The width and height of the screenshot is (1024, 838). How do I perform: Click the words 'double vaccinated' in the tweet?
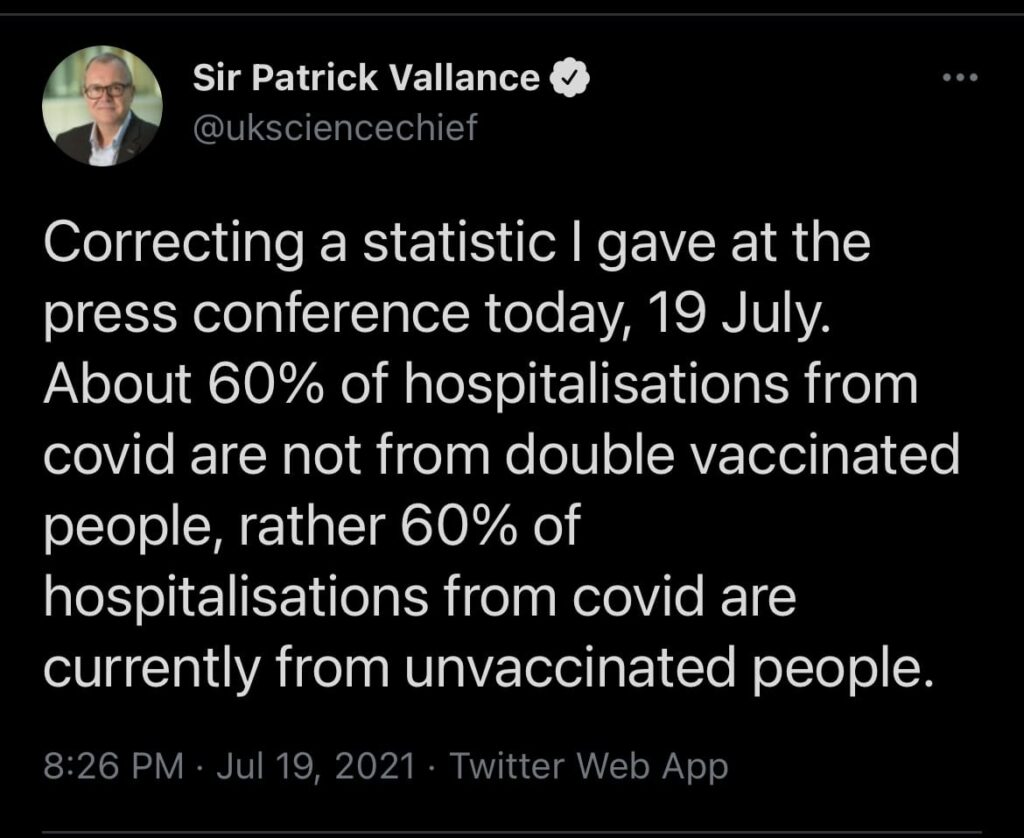click(x=731, y=455)
